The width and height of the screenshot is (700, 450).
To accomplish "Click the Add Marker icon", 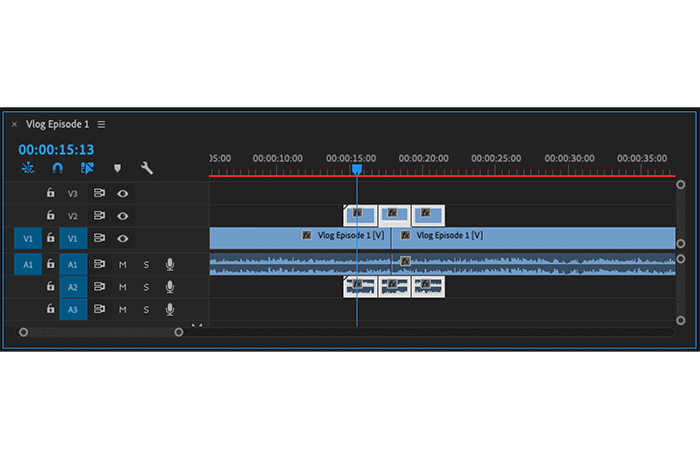I will (117, 168).
